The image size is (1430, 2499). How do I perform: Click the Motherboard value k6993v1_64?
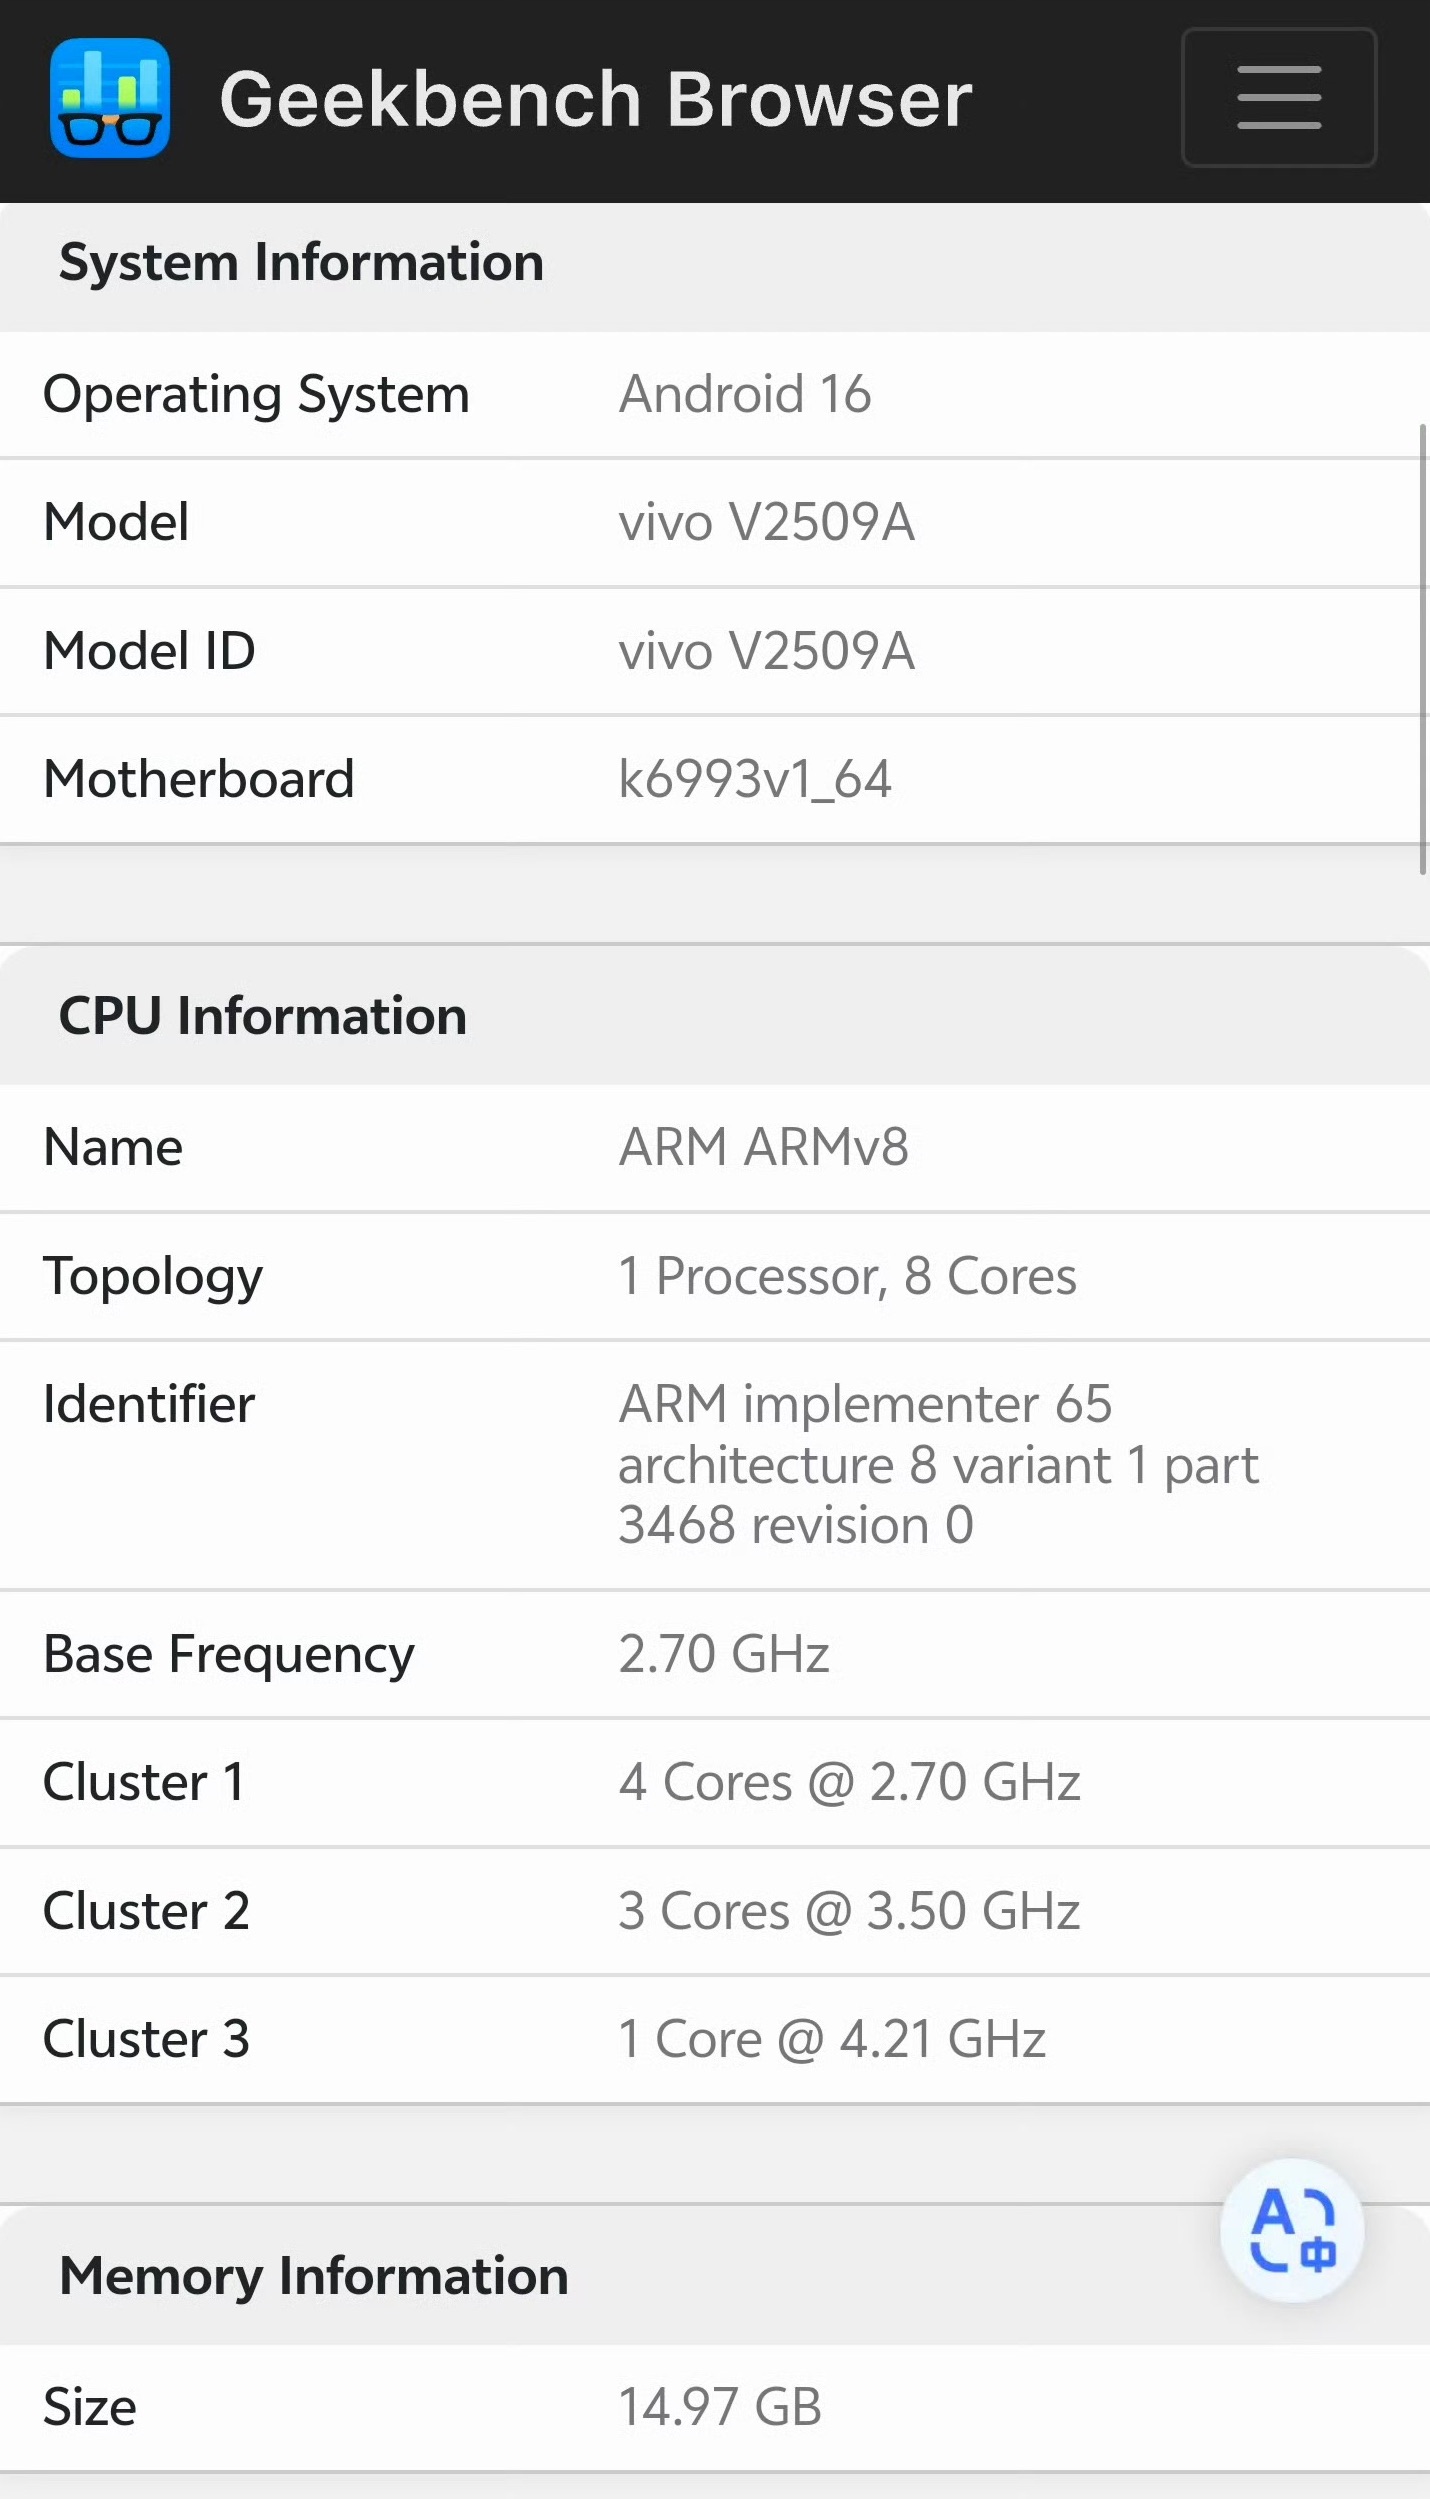pos(755,780)
